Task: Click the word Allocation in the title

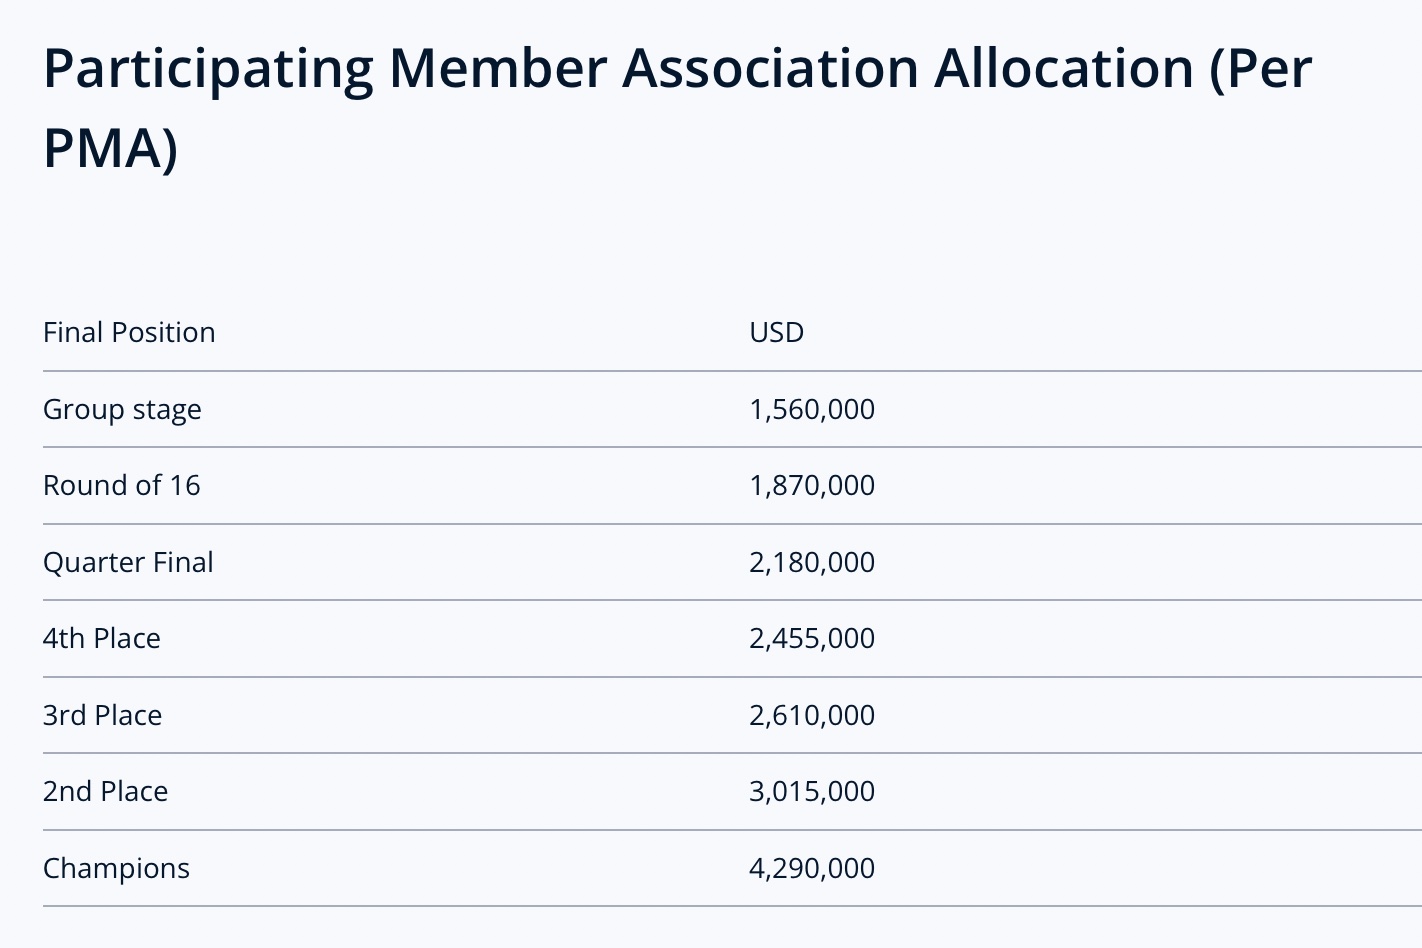Action: (1064, 68)
